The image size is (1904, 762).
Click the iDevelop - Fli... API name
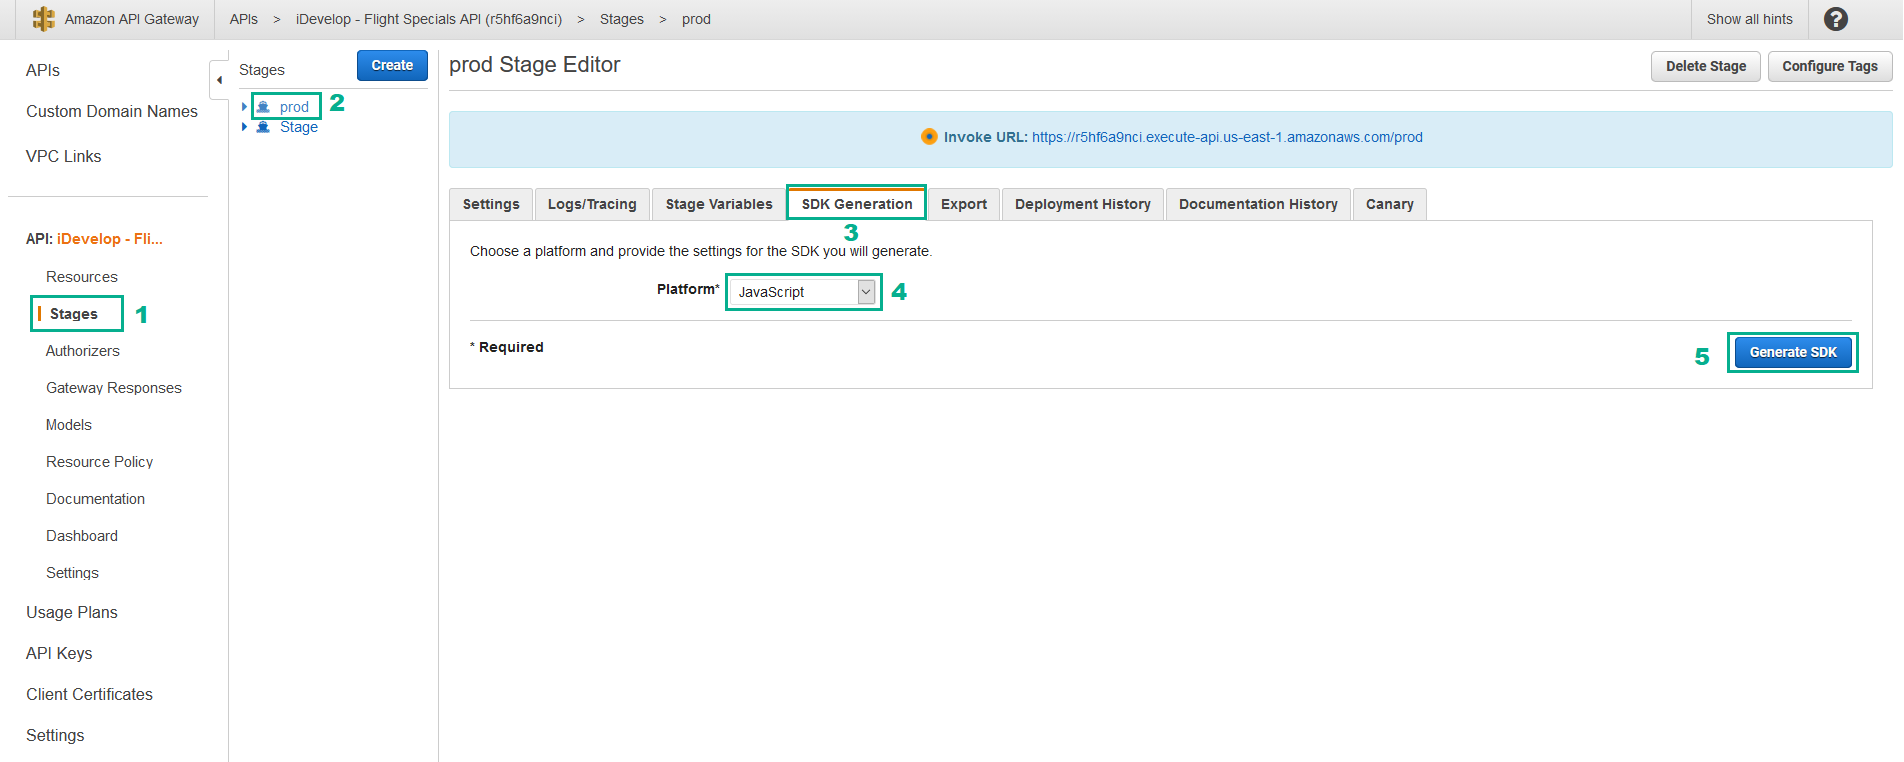click(110, 239)
